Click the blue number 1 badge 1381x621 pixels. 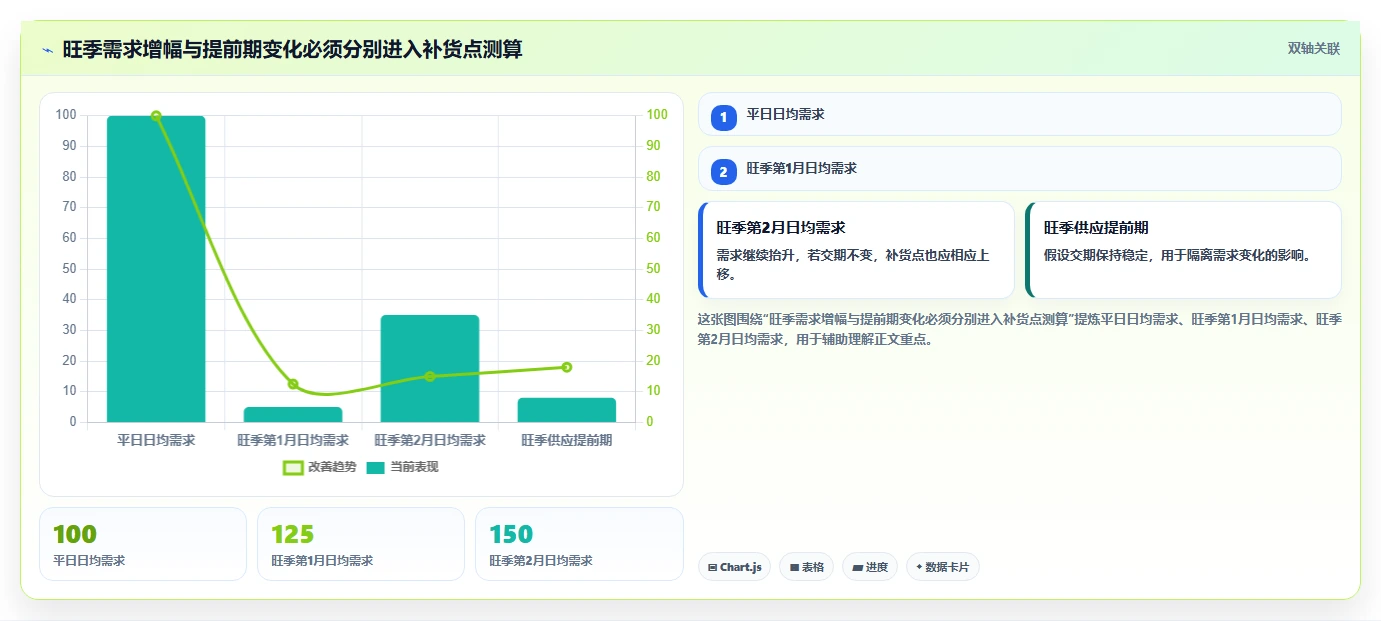click(724, 117)
